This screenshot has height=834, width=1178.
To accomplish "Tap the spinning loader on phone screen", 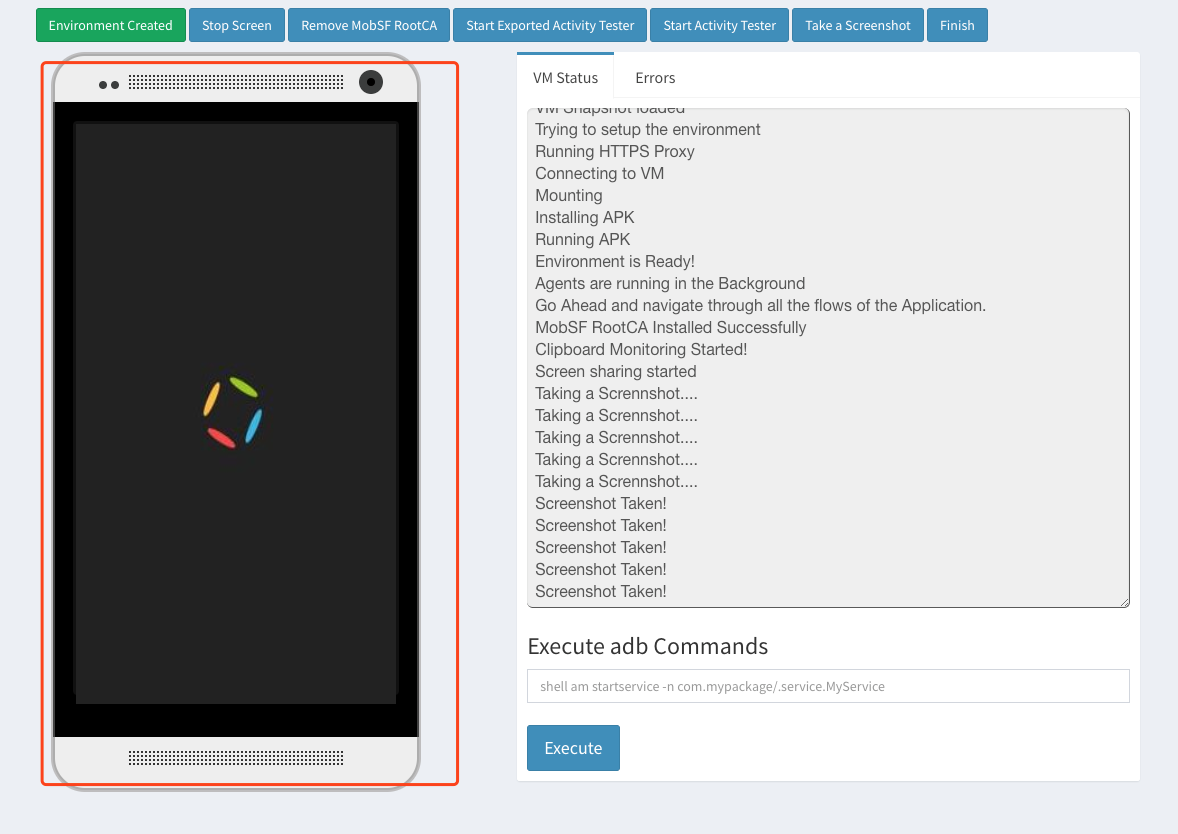I will pyautogui.click(x=234, y=412).
